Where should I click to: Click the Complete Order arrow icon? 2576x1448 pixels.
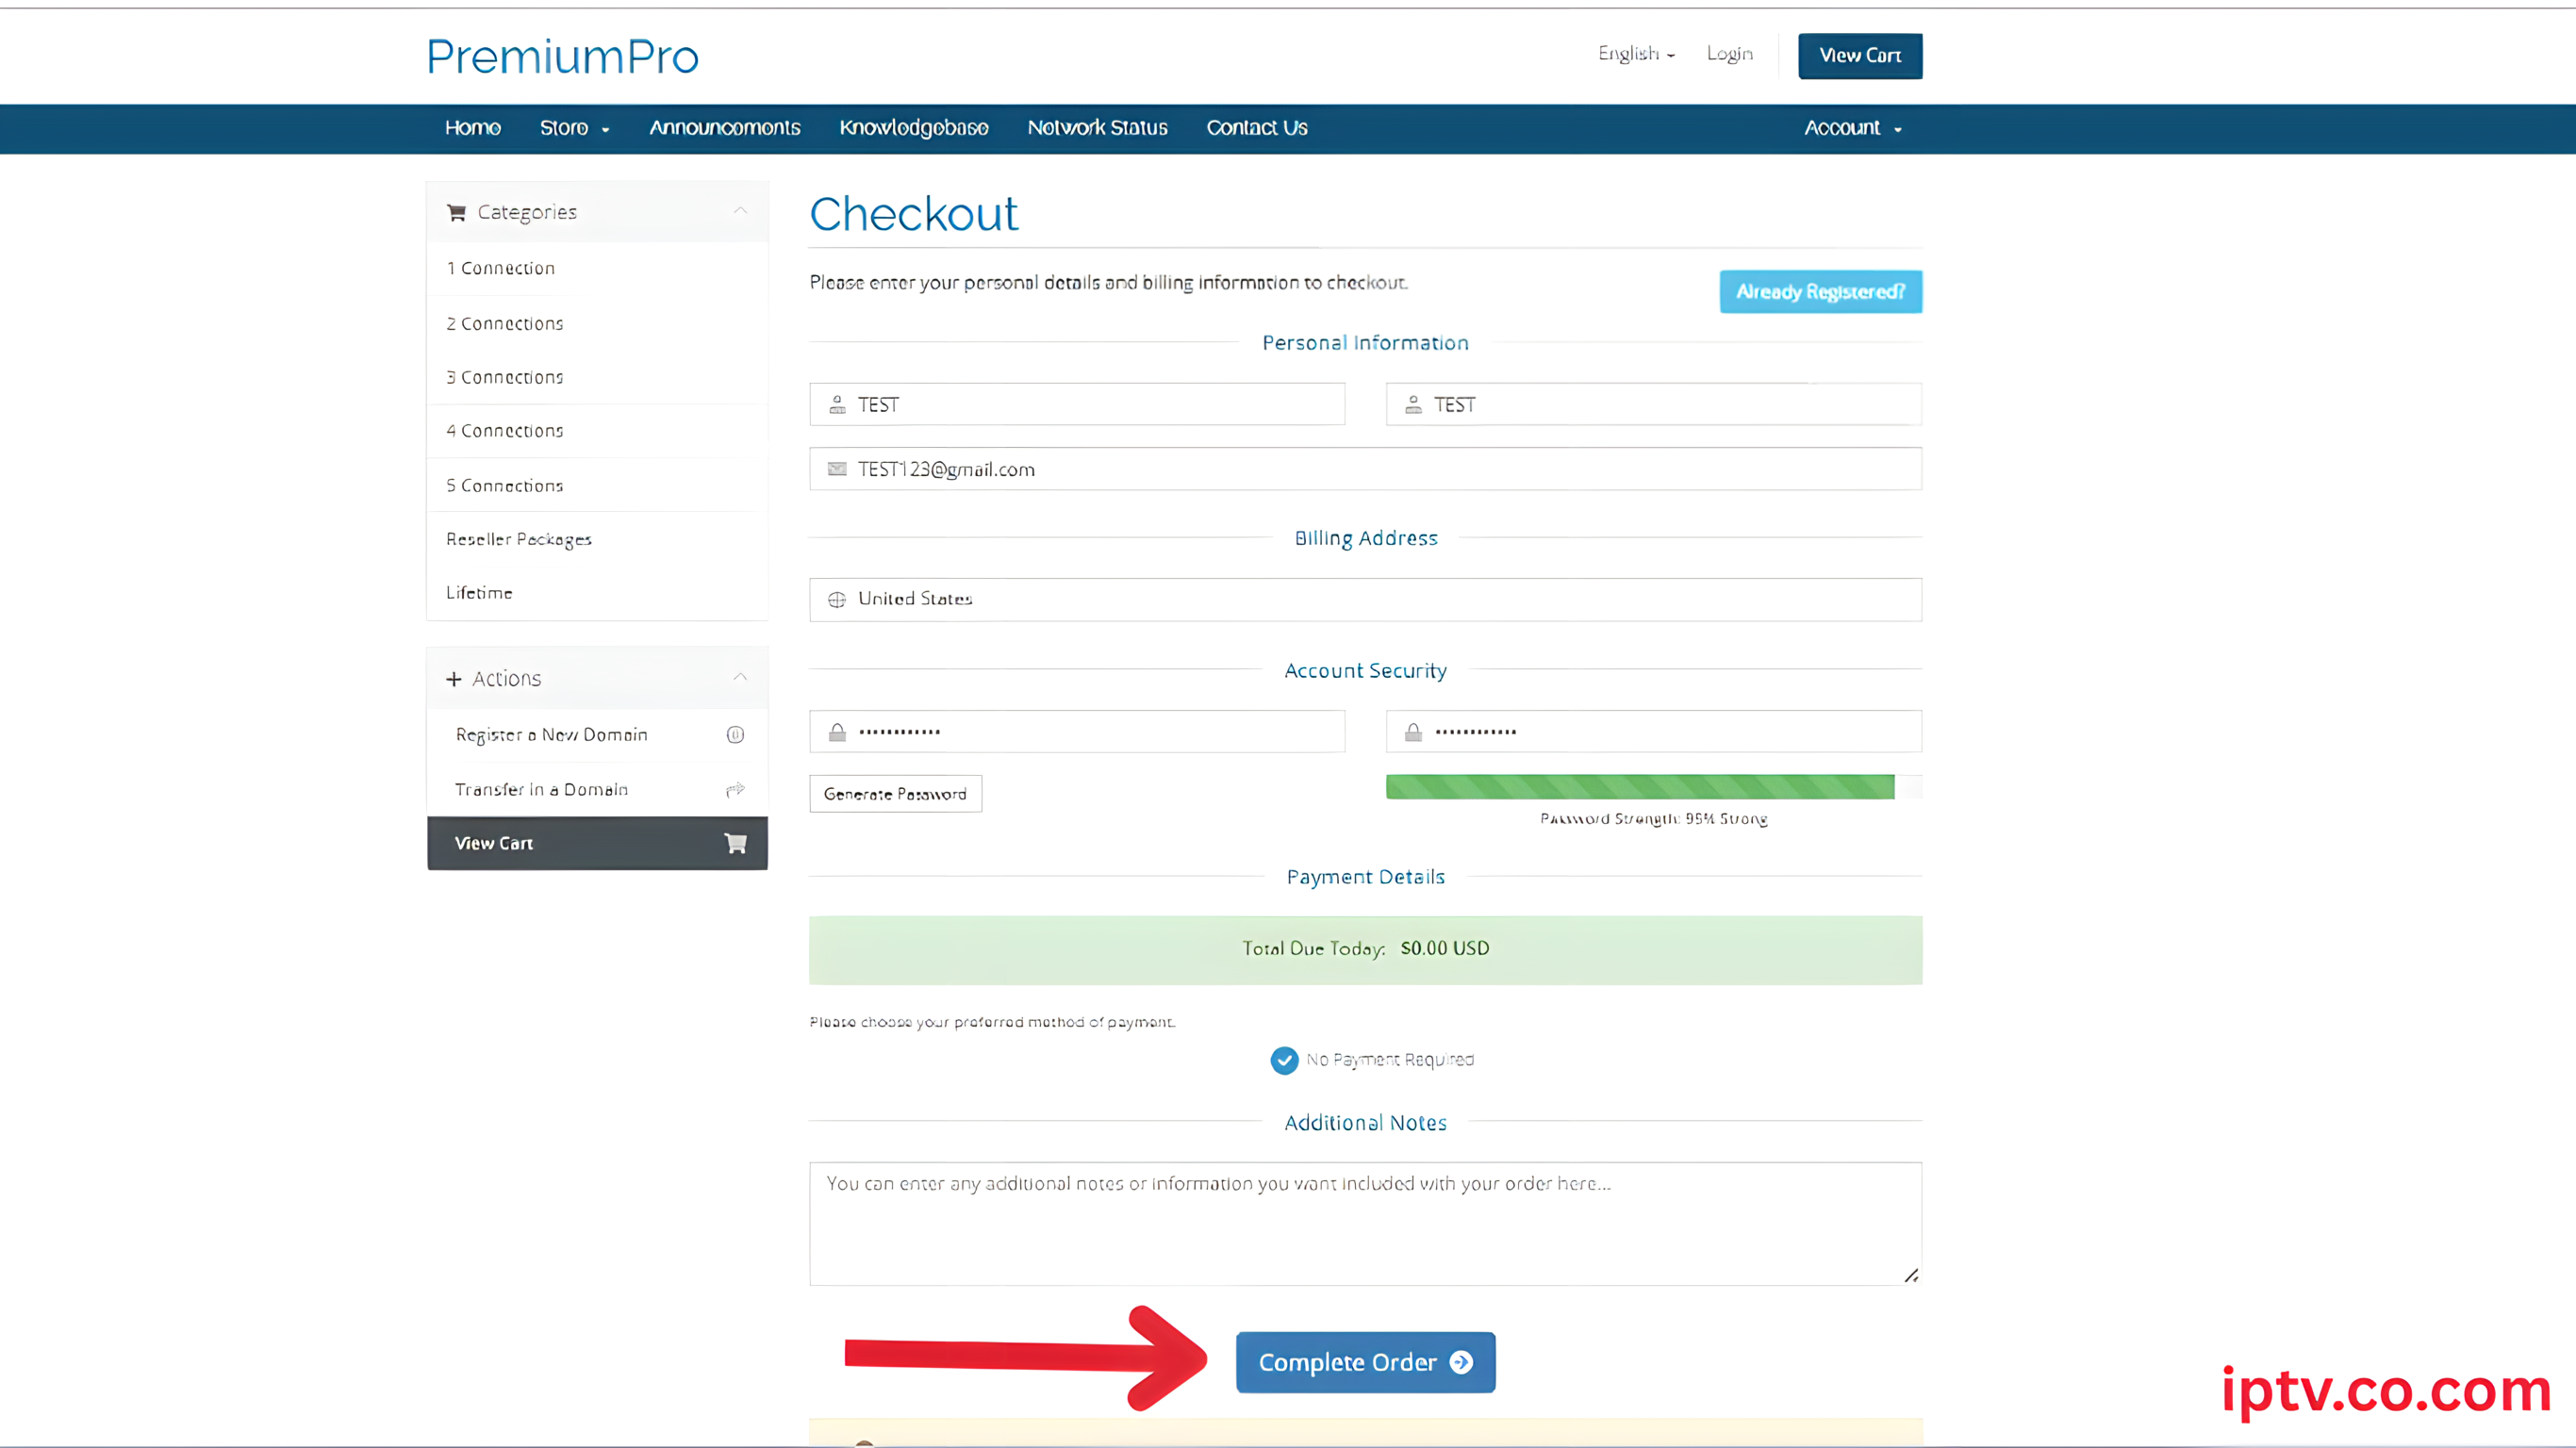[x=1461, y=1363]
